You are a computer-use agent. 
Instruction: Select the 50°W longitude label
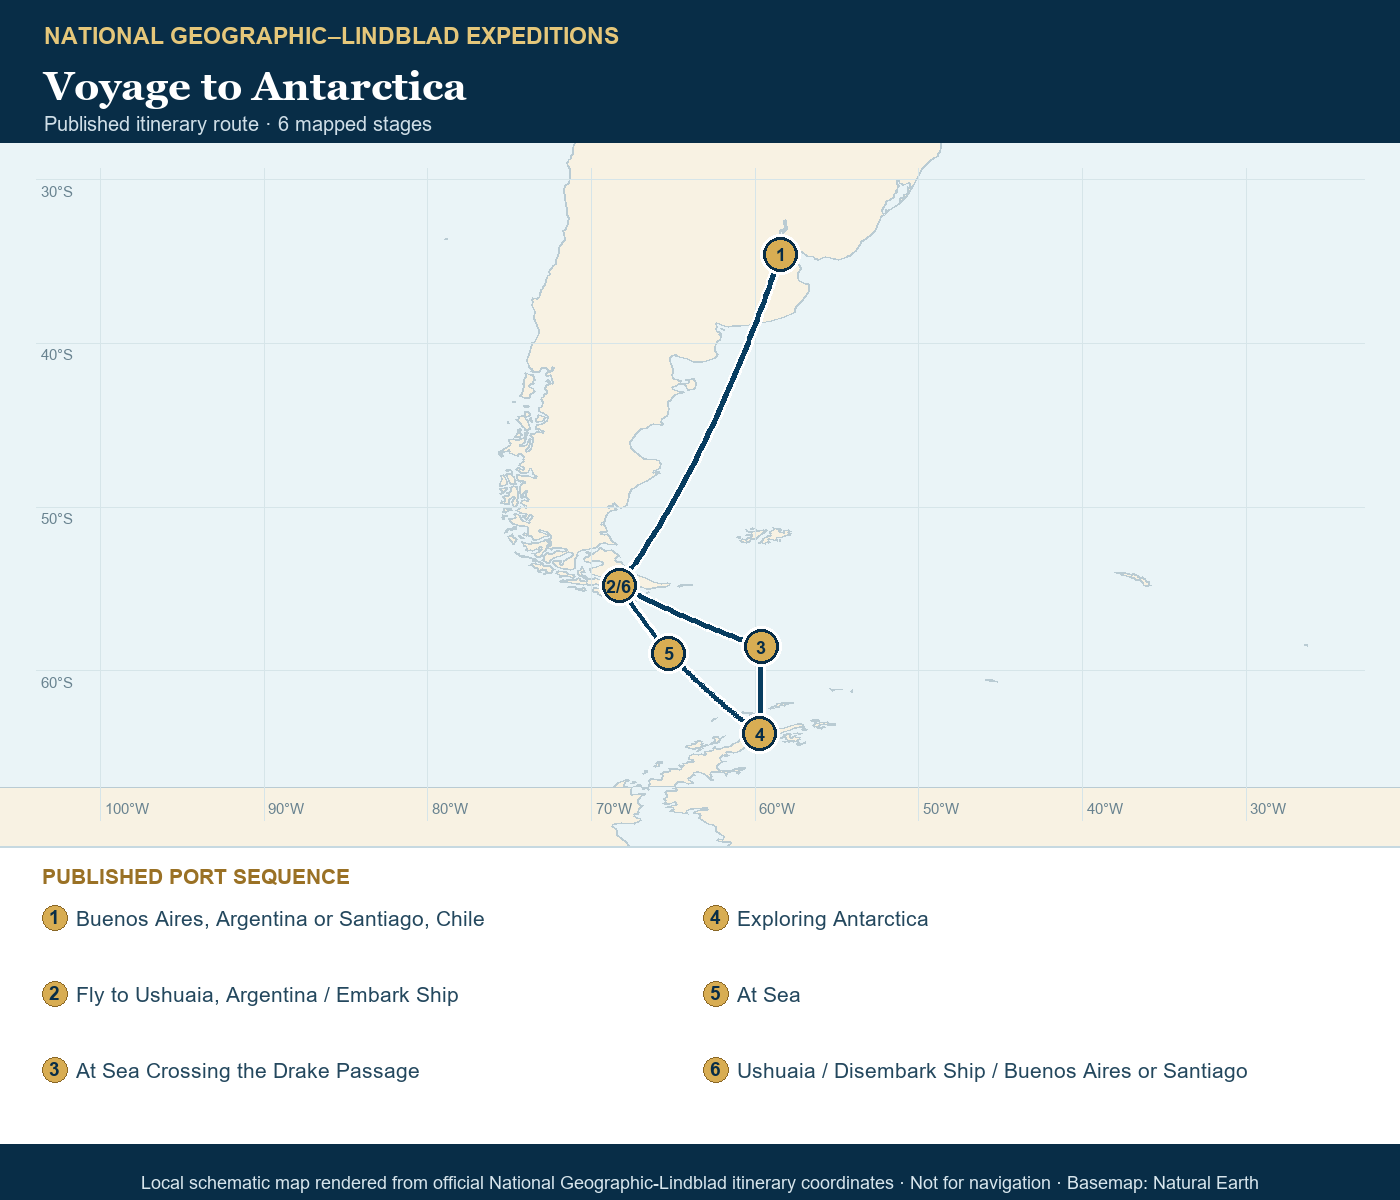[x=941, y=808]
